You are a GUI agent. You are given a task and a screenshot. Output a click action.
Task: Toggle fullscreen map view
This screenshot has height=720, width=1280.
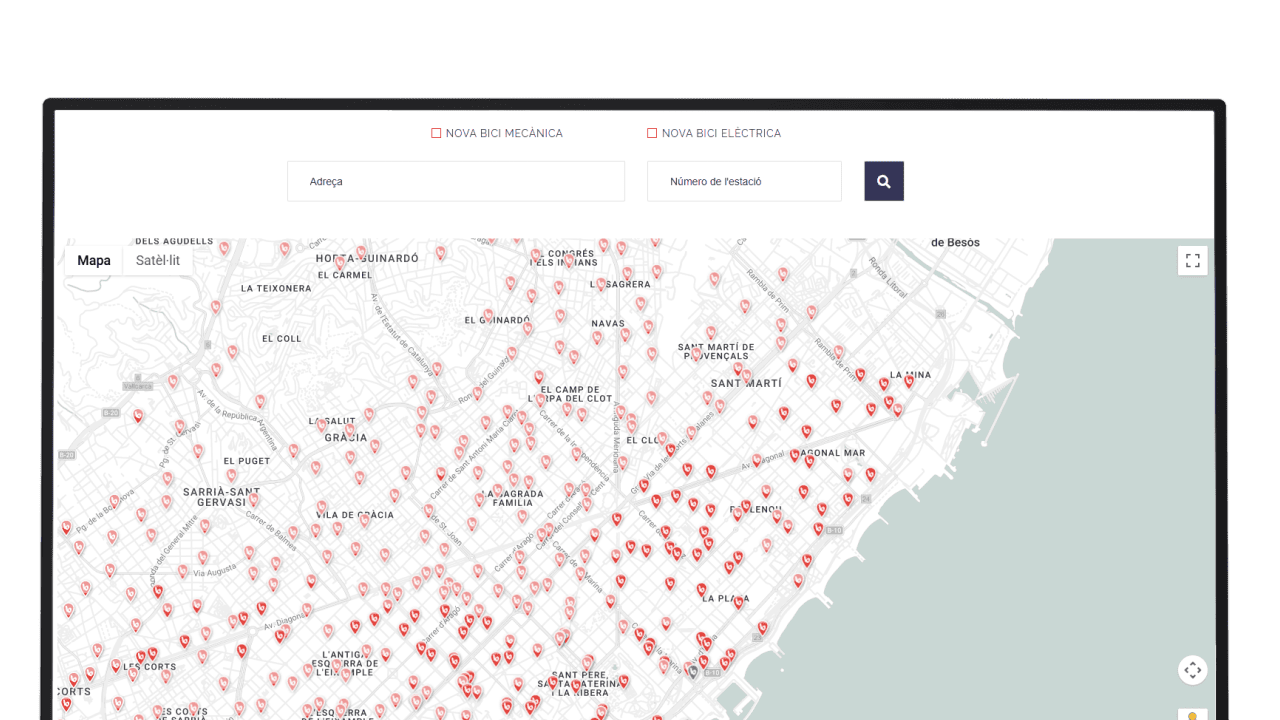[1192, 261]
